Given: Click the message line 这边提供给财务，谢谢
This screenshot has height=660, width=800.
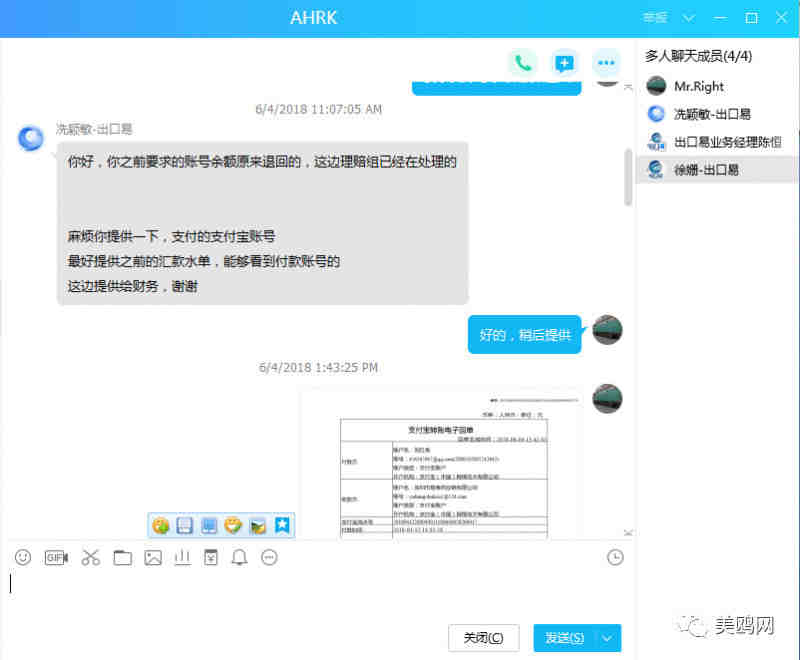Looking at the screenshot, I should (132, 286).
